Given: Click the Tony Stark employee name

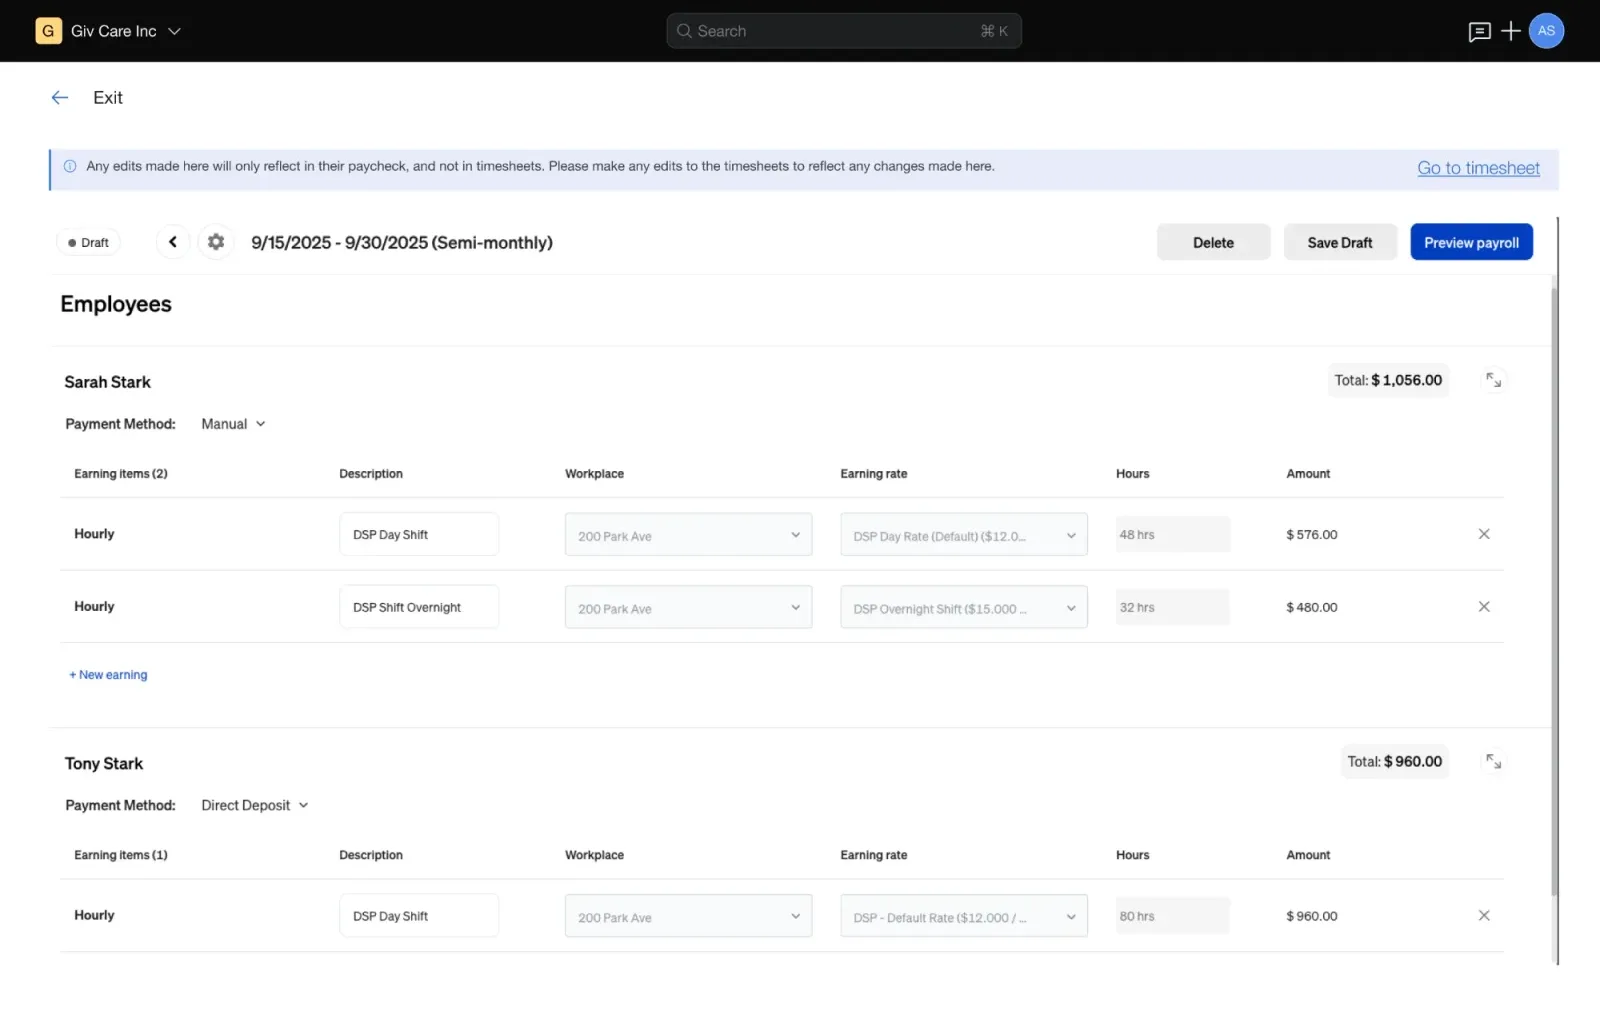Looking at the screenshot, I should pos(104,764).
